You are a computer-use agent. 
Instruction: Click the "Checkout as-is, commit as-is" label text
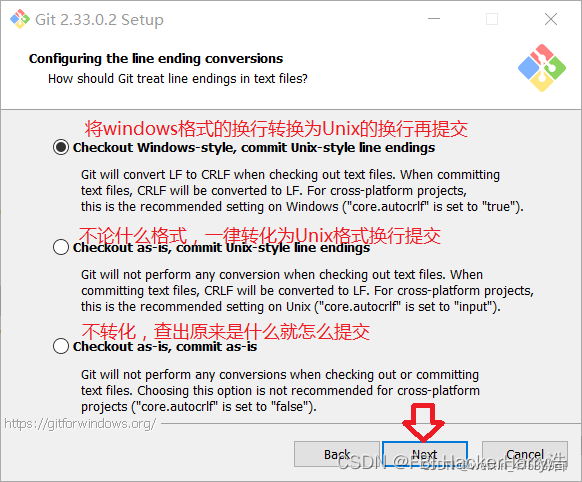(x=165, y=347)
